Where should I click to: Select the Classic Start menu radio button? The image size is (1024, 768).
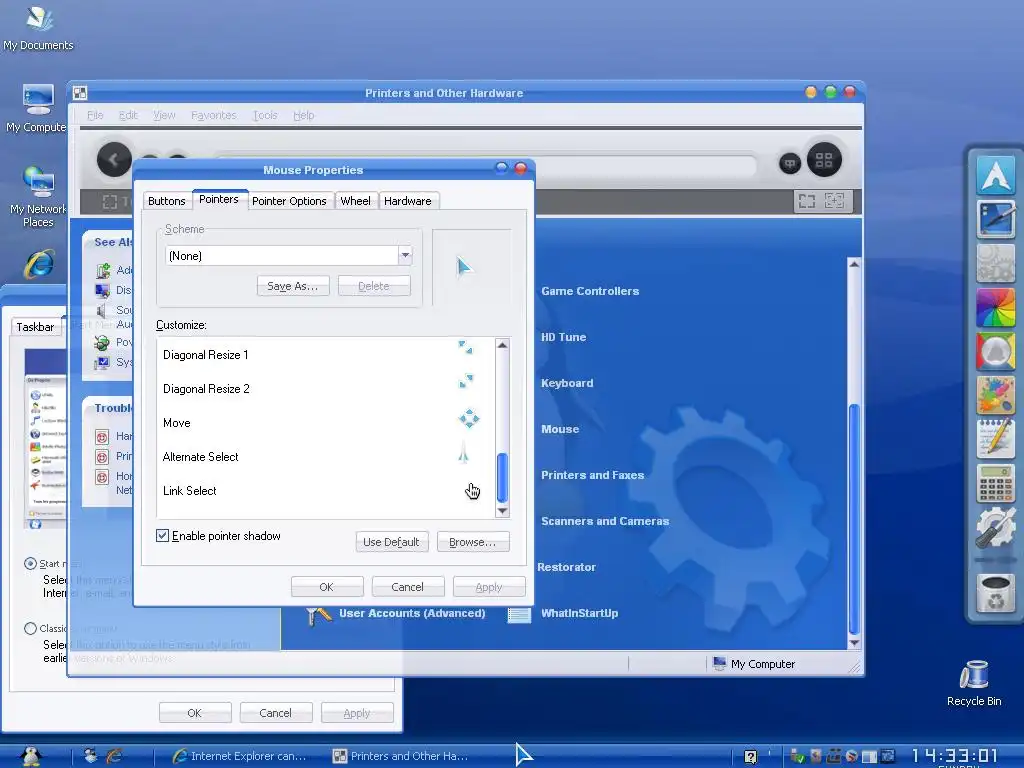click(x=30, y=628)
